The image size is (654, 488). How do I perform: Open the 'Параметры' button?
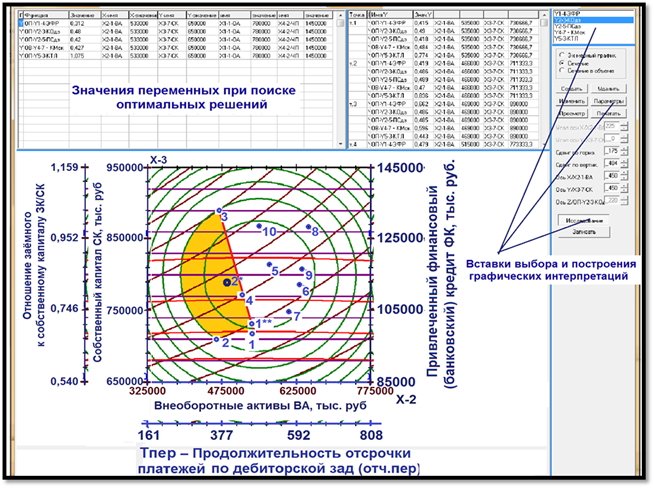(x=608, y=101)
